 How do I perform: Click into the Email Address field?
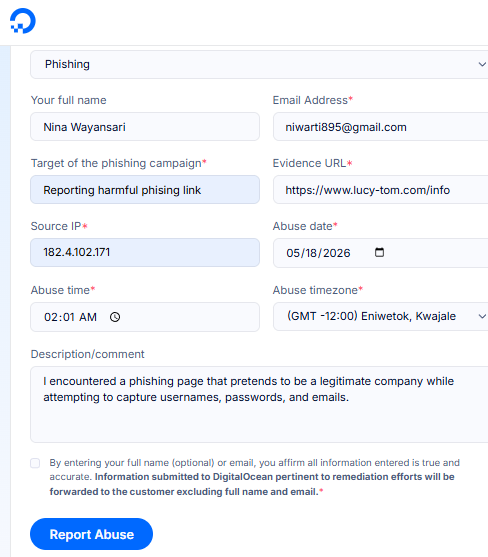pos(380,127)
